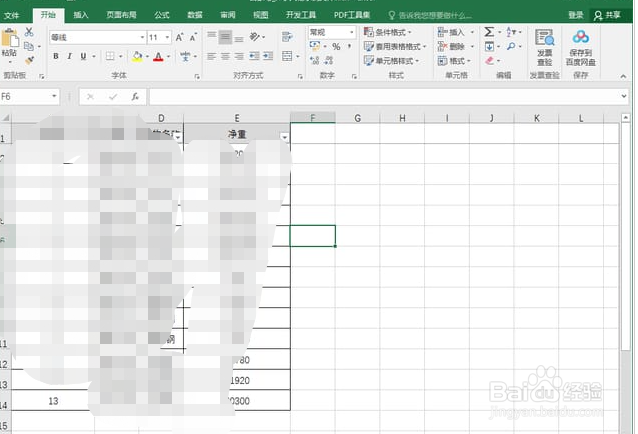Image resolution: width=638 pixels, height=434 pixels.
Task: Click the bottom align icon
Action: point(239,37)
